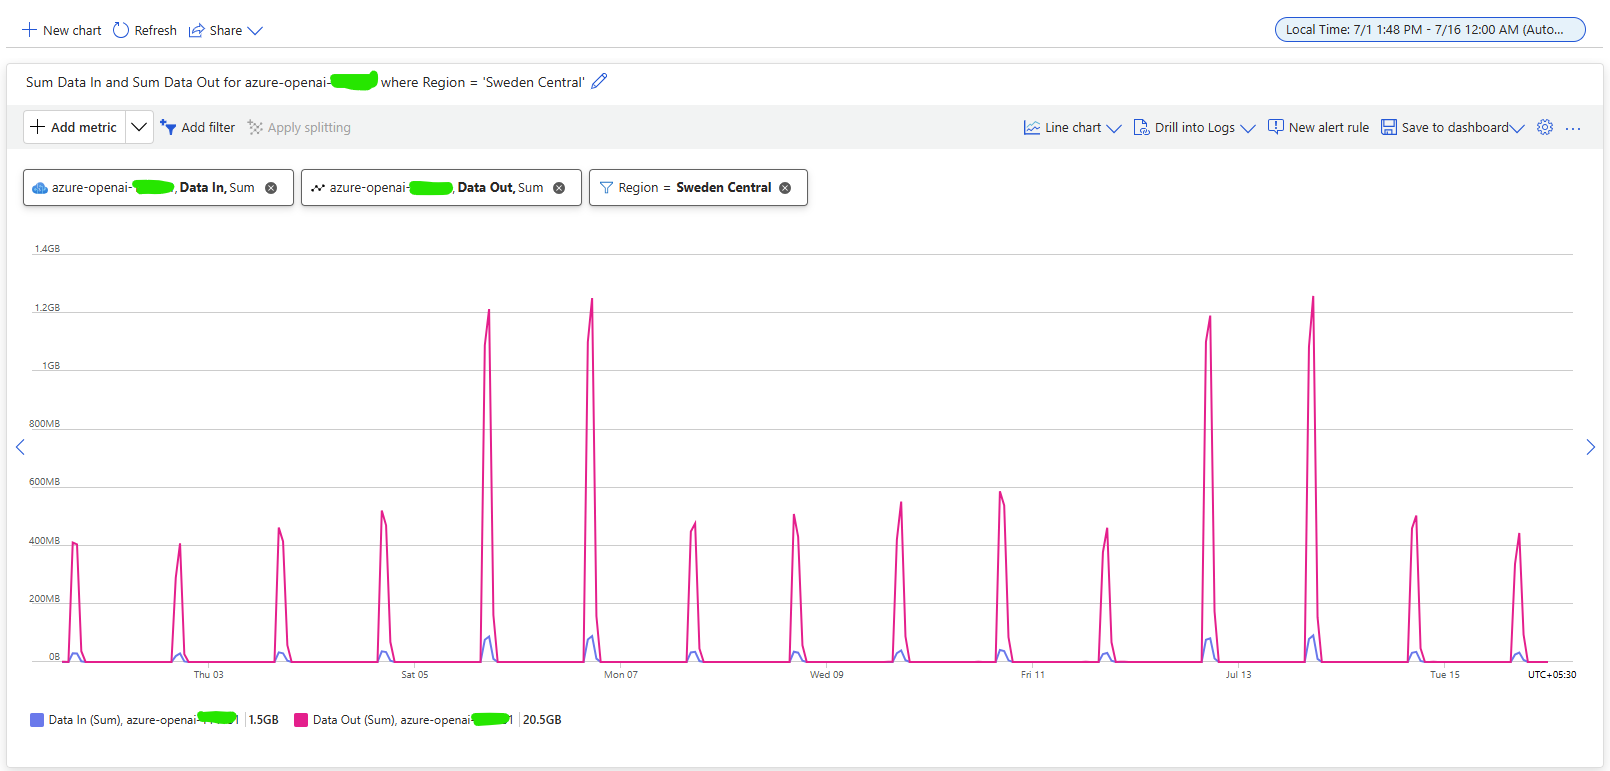
Task: Remove the Region Sweden Central filter
Action: click(x=785, y=188)
